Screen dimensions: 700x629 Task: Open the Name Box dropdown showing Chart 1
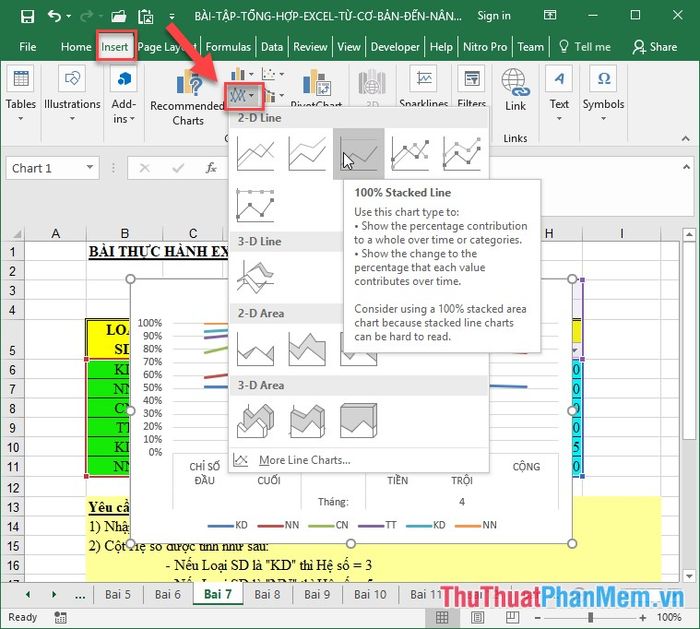(x=90, y=168)
